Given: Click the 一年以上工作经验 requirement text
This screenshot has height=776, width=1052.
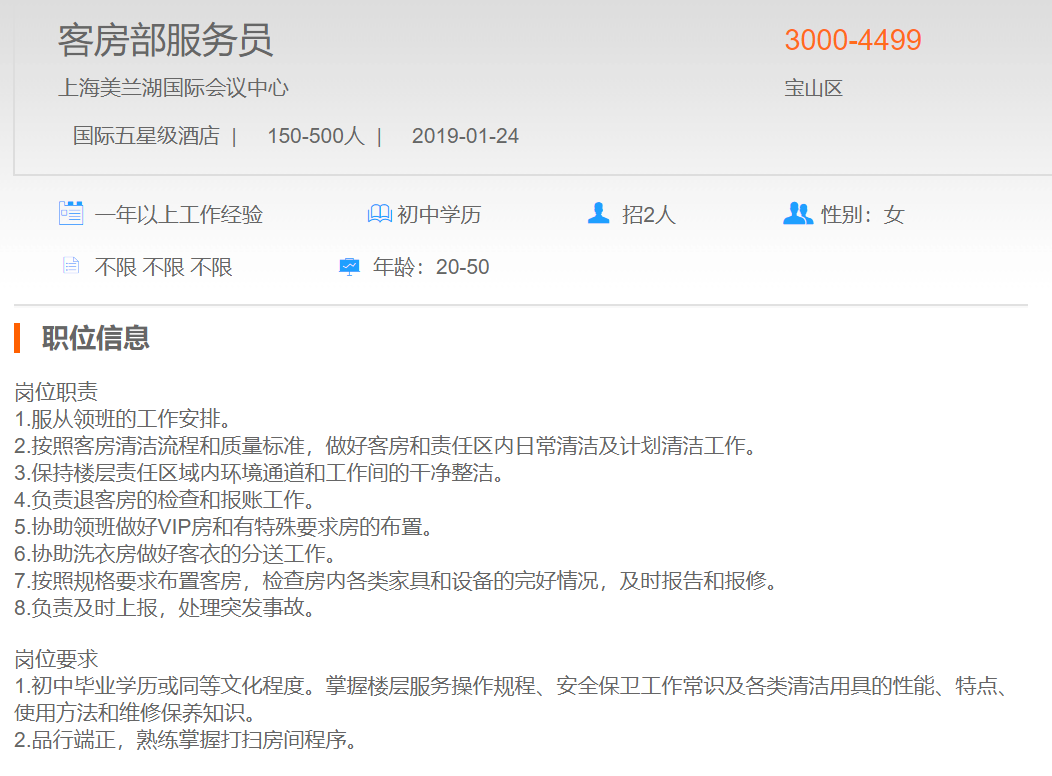Looking at the screenshot, I should pyautogui.click(x=178, y=214).
